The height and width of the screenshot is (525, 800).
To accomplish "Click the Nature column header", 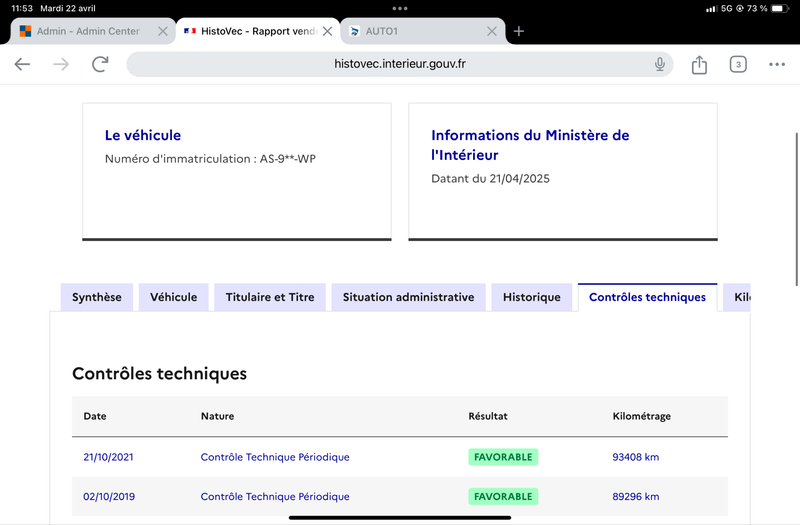I will pos(217,416).
